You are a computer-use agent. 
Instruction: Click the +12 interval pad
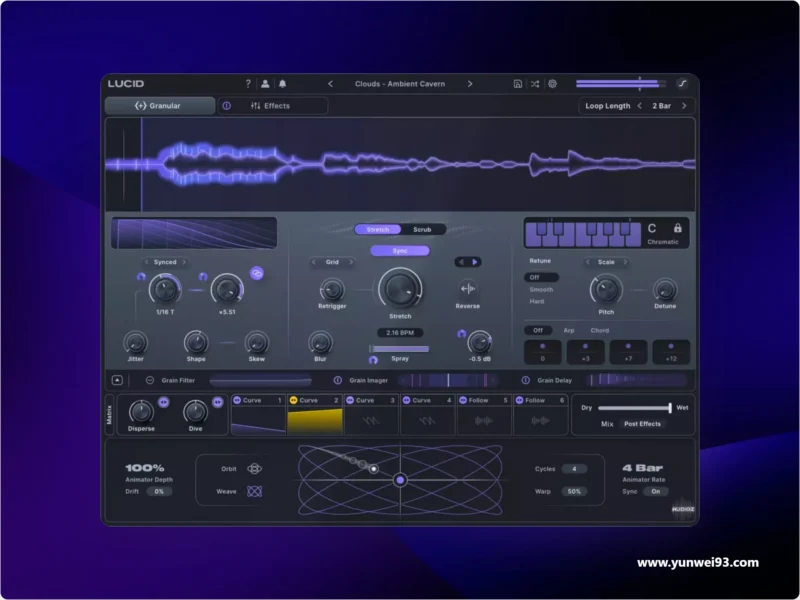[671, 352]
